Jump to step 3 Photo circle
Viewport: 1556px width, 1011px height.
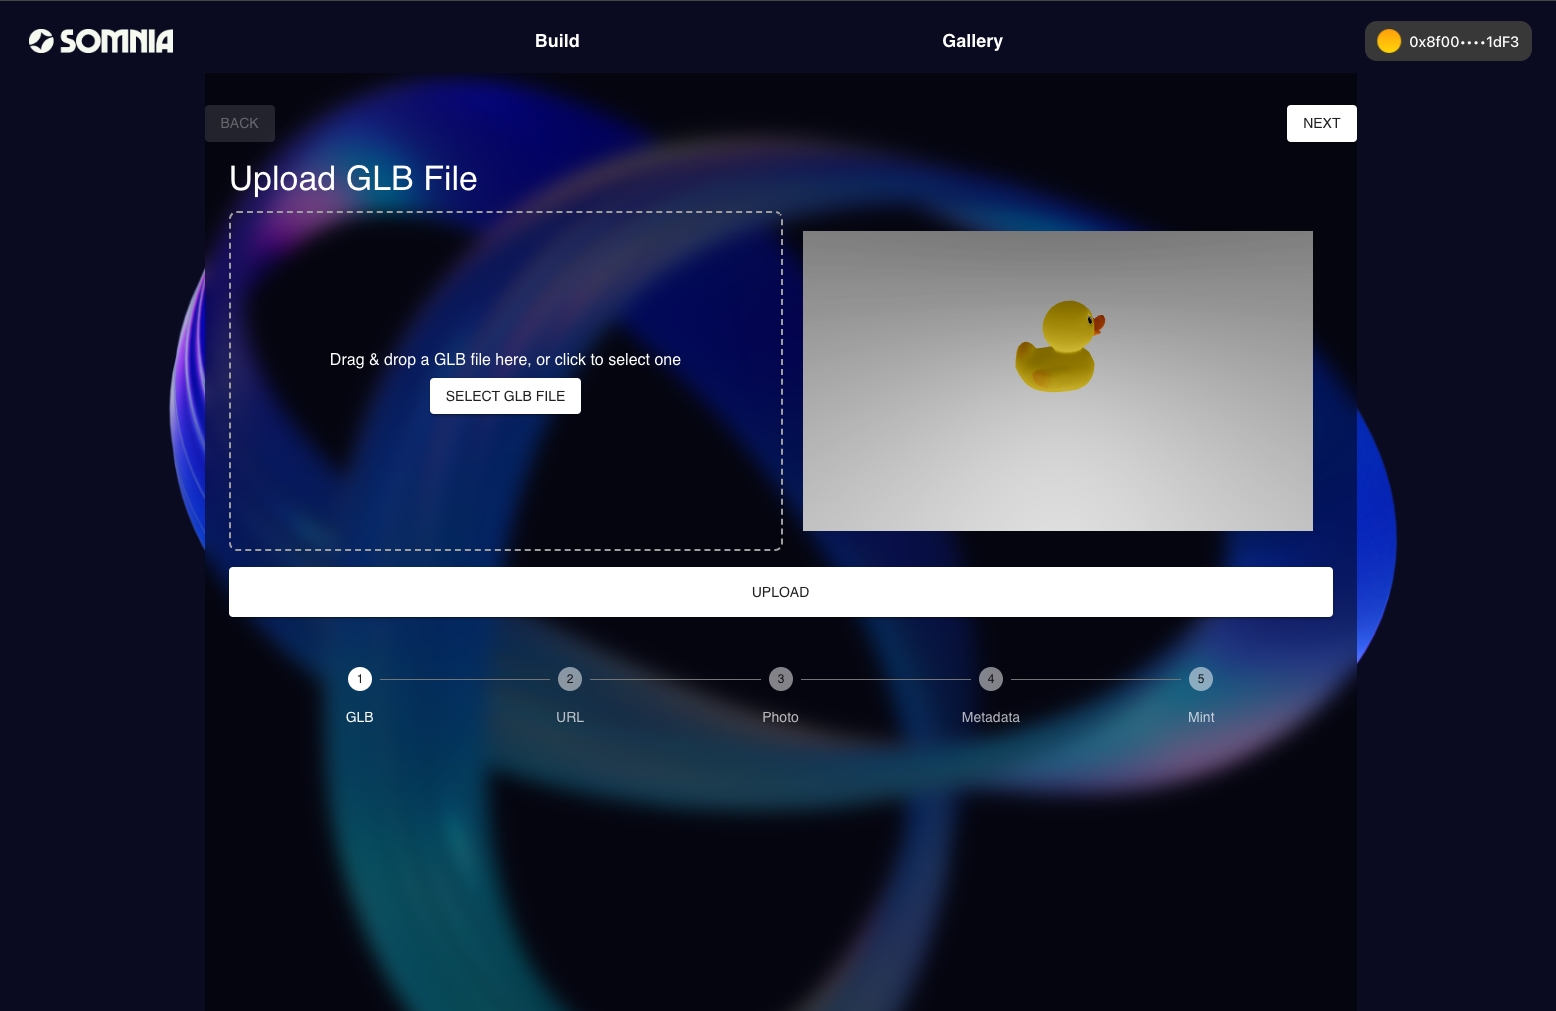781,679
